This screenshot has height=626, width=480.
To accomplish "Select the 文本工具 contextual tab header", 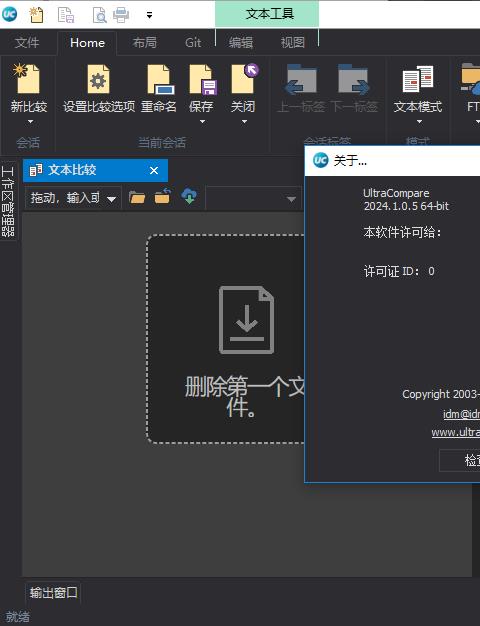I will [x=267, y=14].
